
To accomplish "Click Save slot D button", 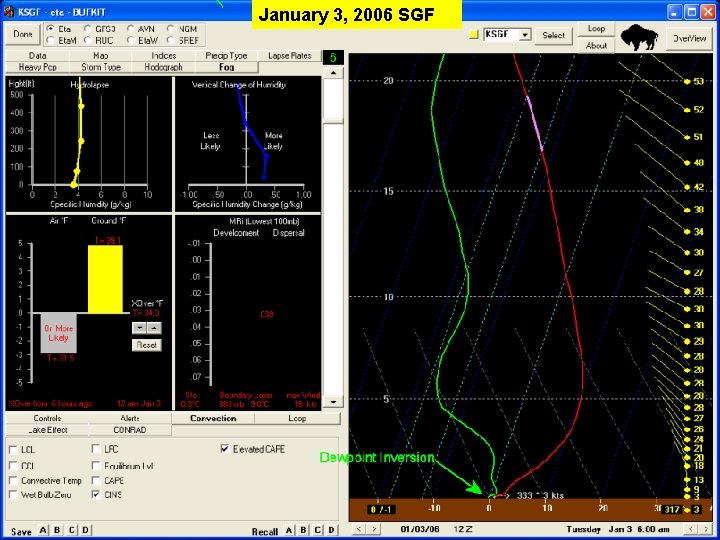I will pyautogui.click(x=85, y=530).
